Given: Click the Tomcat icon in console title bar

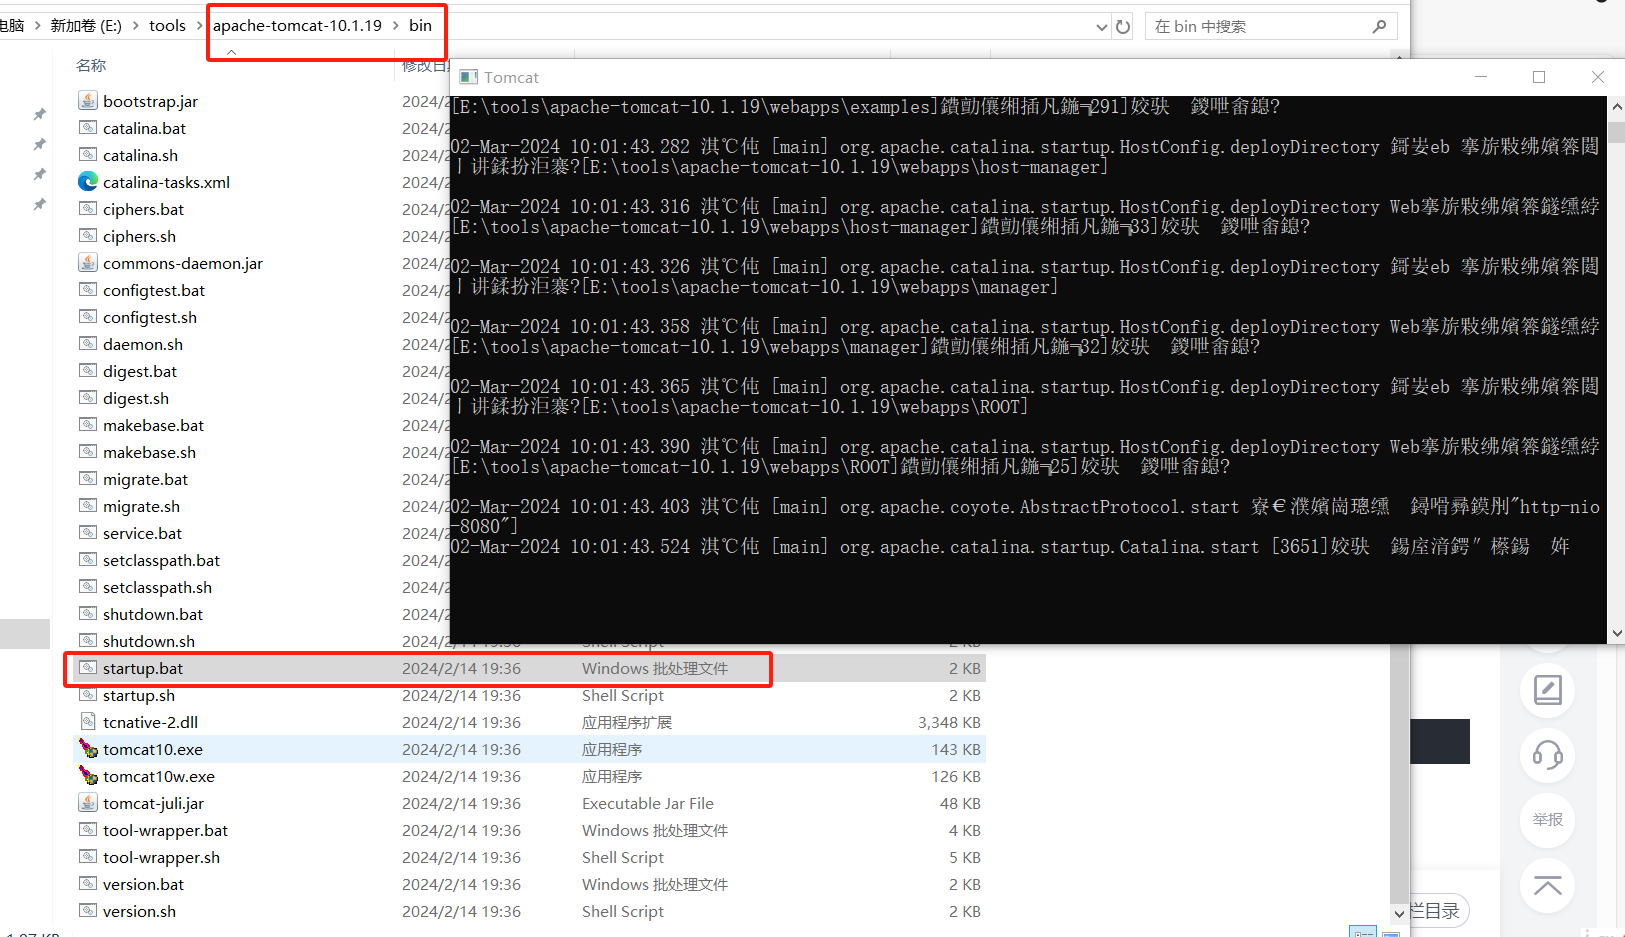Looking at the screenshot, I should [x=469, y=76].
